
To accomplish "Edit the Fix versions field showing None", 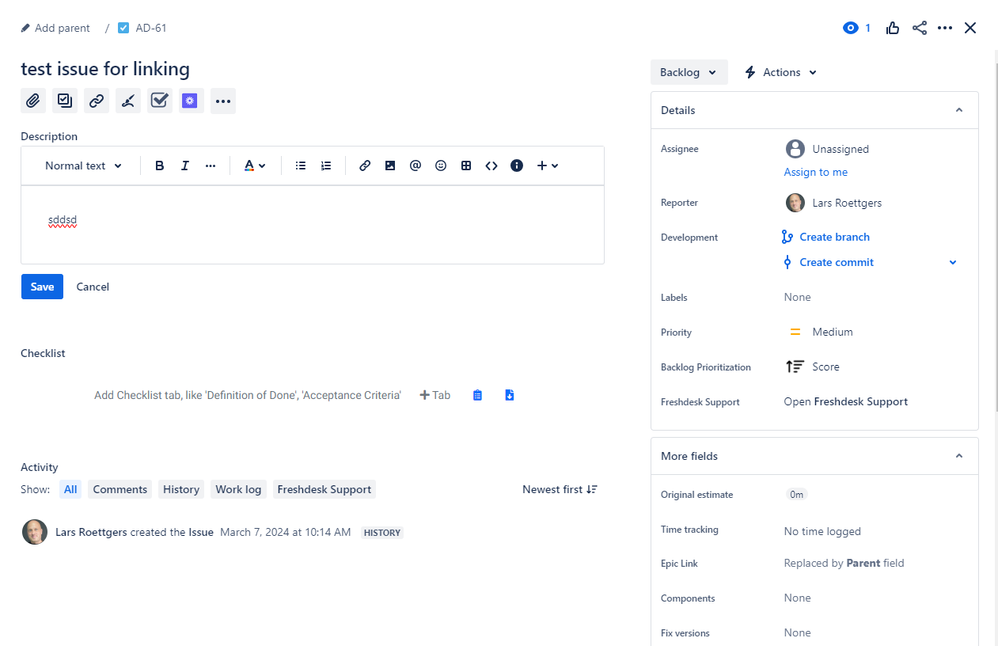I will (x=798, y=633).
